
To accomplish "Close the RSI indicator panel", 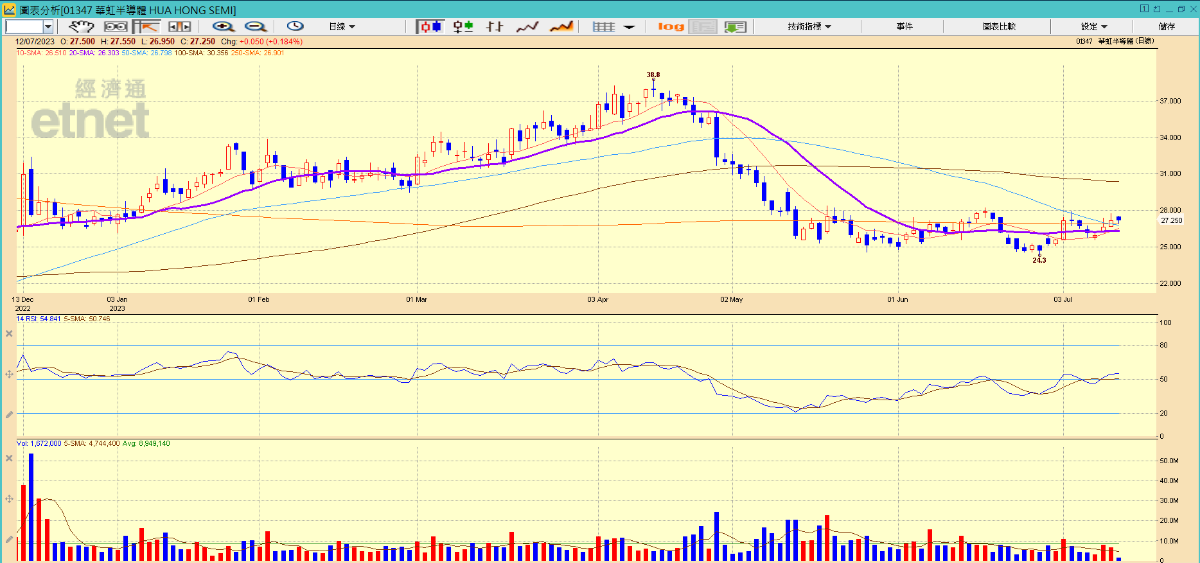I will point(9,332).
